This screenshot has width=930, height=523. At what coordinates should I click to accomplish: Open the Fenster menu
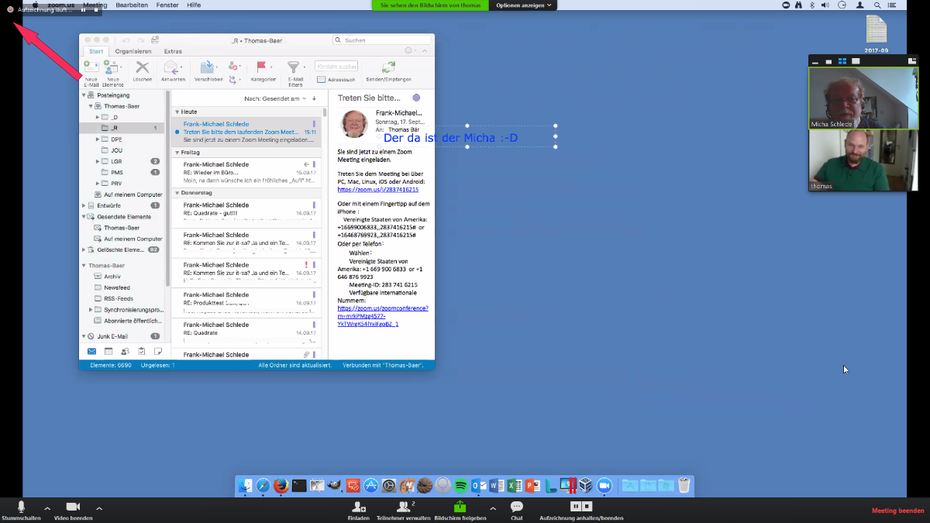pyautogui.click(x=167, y=5)
